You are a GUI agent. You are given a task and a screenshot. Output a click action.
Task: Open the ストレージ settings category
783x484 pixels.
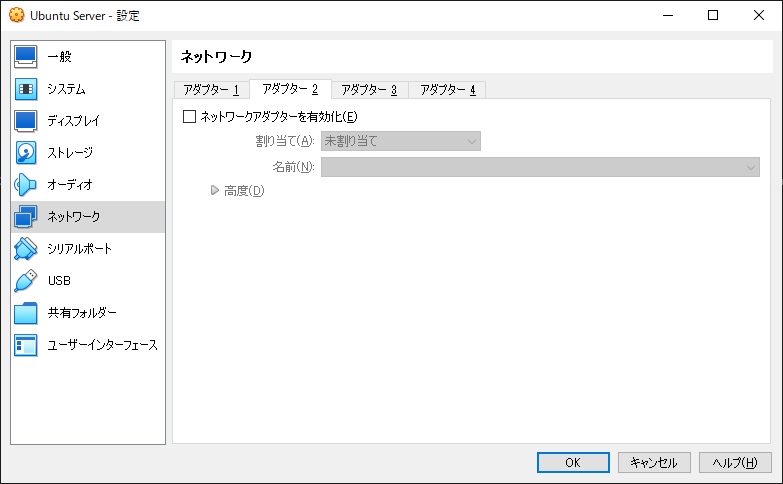[88, 153]
